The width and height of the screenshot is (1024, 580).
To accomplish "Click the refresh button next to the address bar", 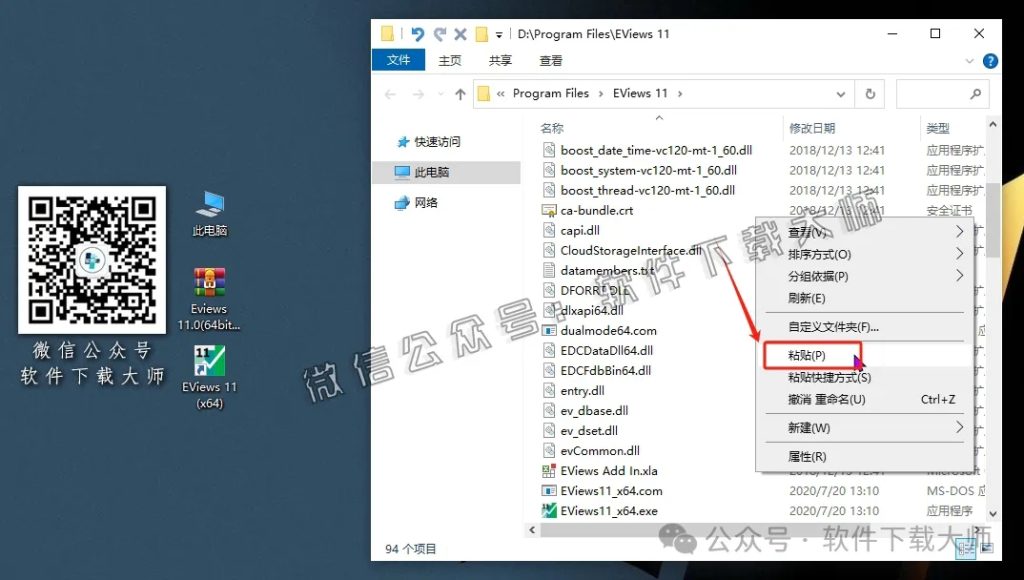I will [x=870, y=93].
